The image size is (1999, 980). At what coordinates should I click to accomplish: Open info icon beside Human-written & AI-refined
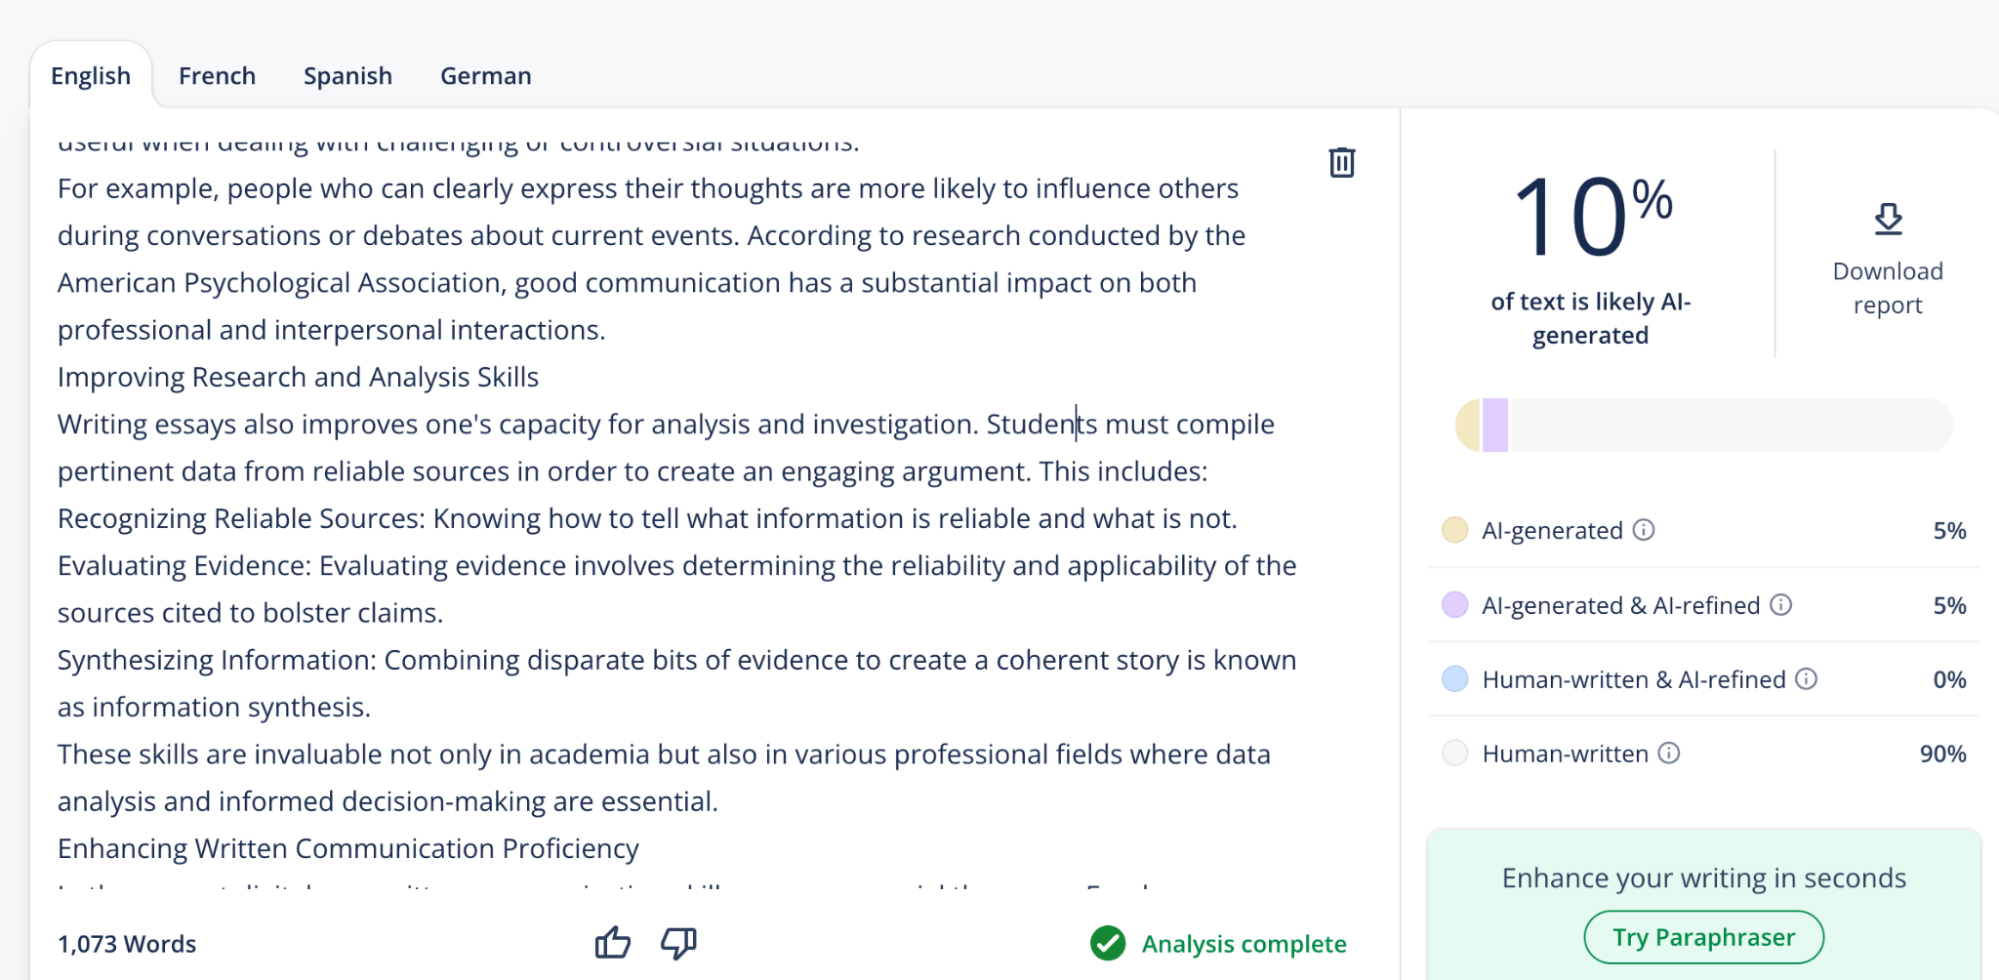coord(1806,679)
